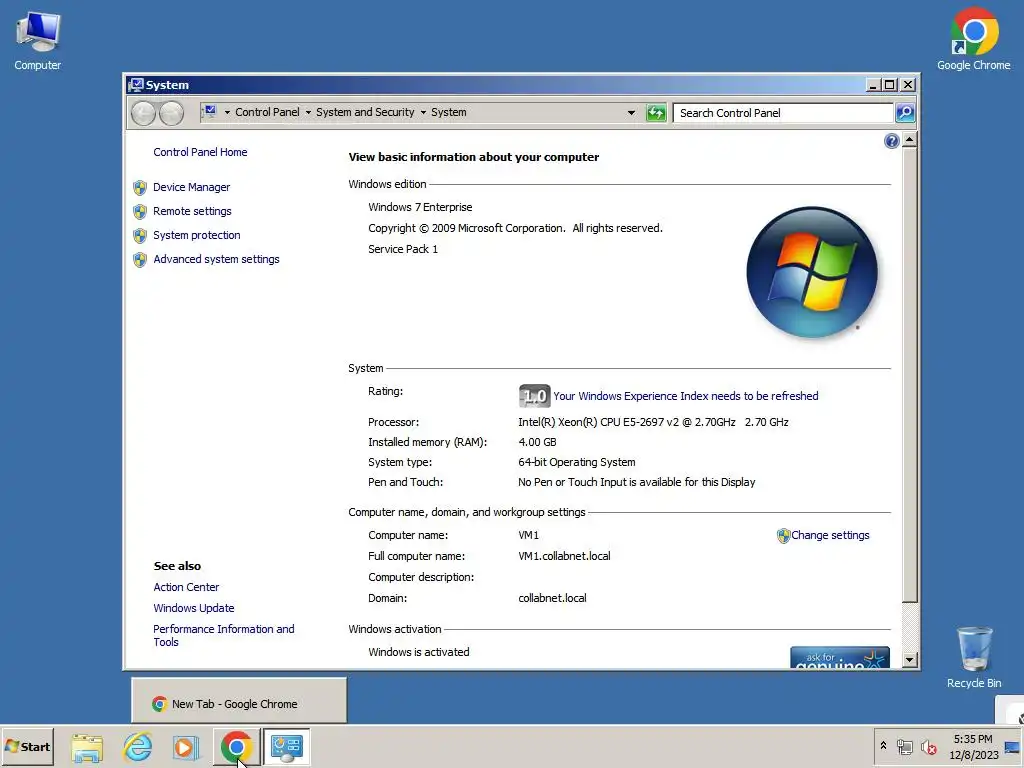Go to Control Panel Home
Viewport: 1024px width, 768px height.
click(200, 152)
